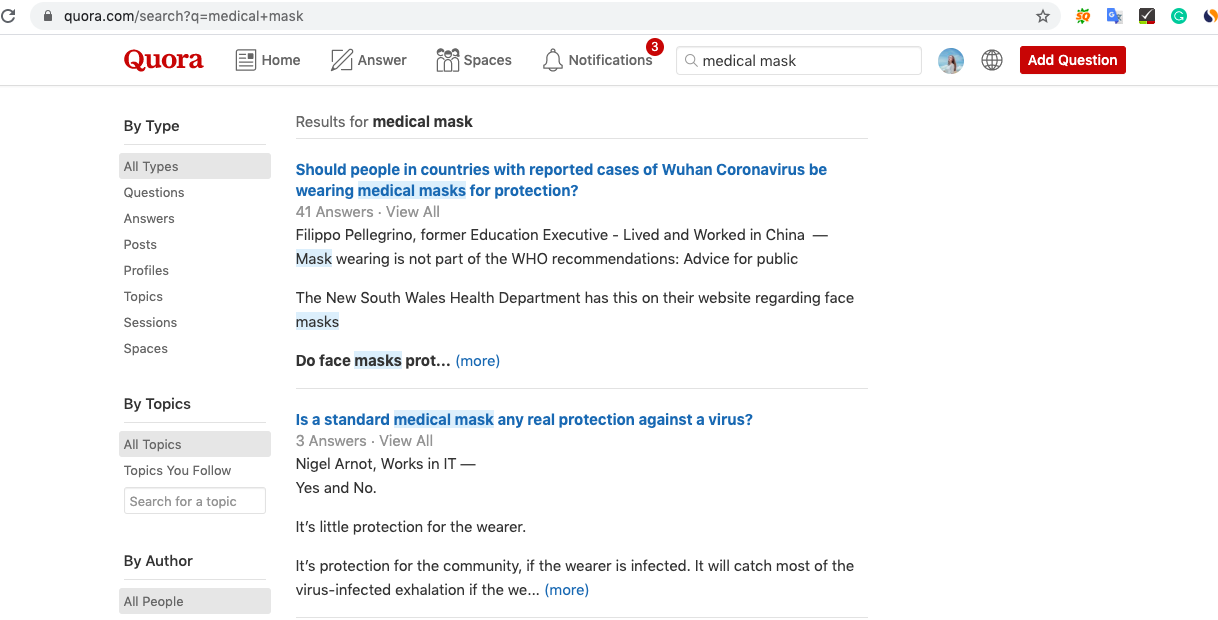Click the New South Wales Health Department sentence
This screenshot has height=620, width=1218.
[575, 310]
